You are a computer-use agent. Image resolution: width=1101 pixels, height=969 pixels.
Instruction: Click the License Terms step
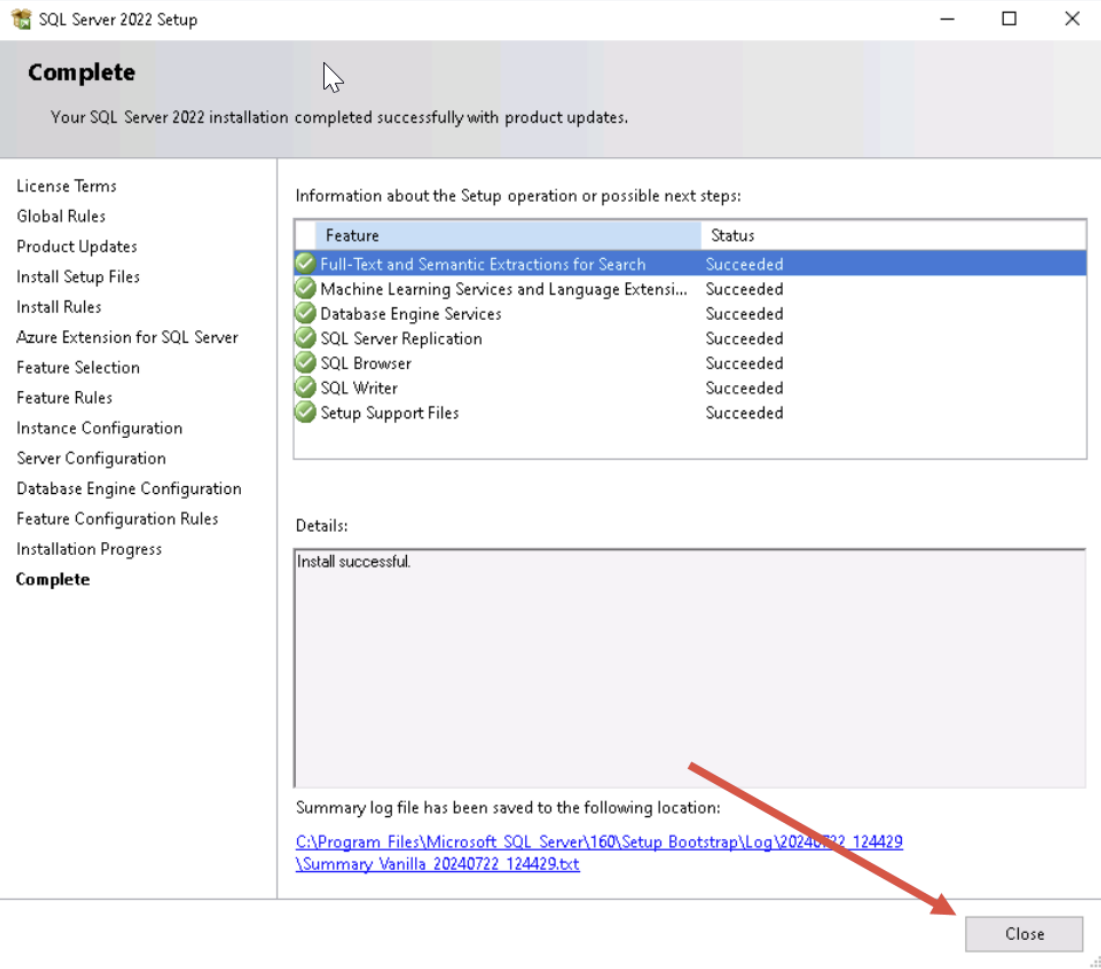click(x=67, y=186)
